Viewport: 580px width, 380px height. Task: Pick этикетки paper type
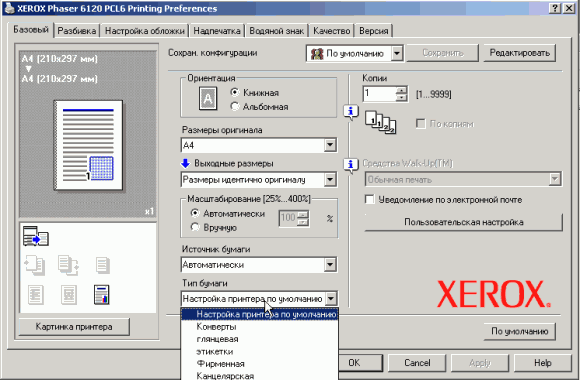coord(260,352)
